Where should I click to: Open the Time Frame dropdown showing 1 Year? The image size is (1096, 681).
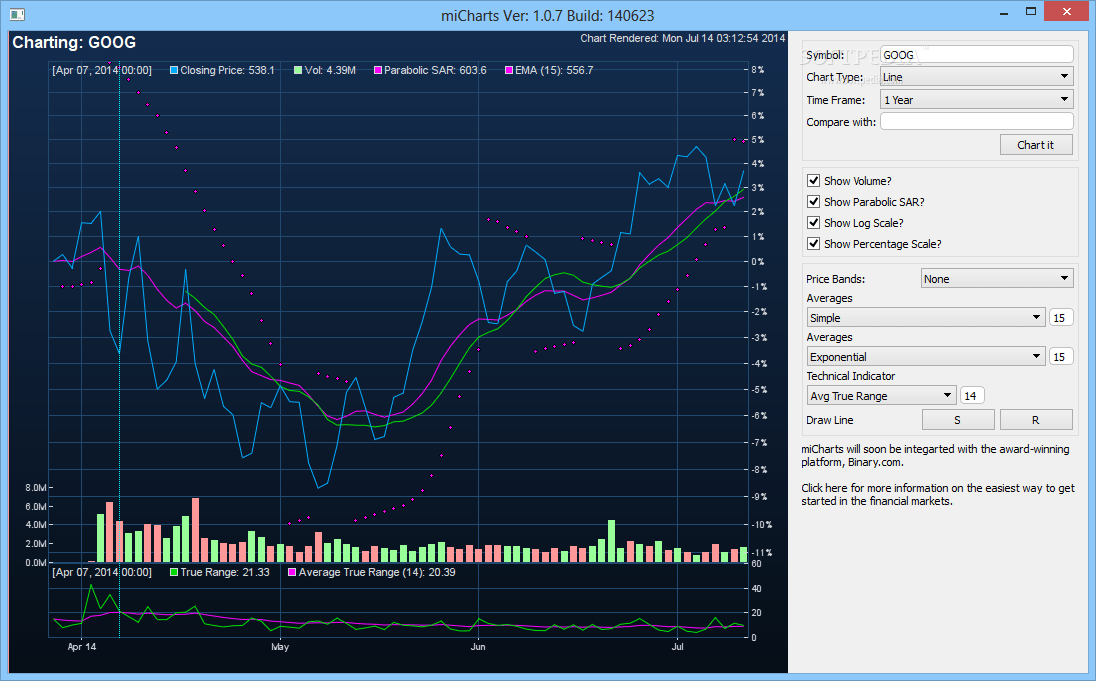976,99
